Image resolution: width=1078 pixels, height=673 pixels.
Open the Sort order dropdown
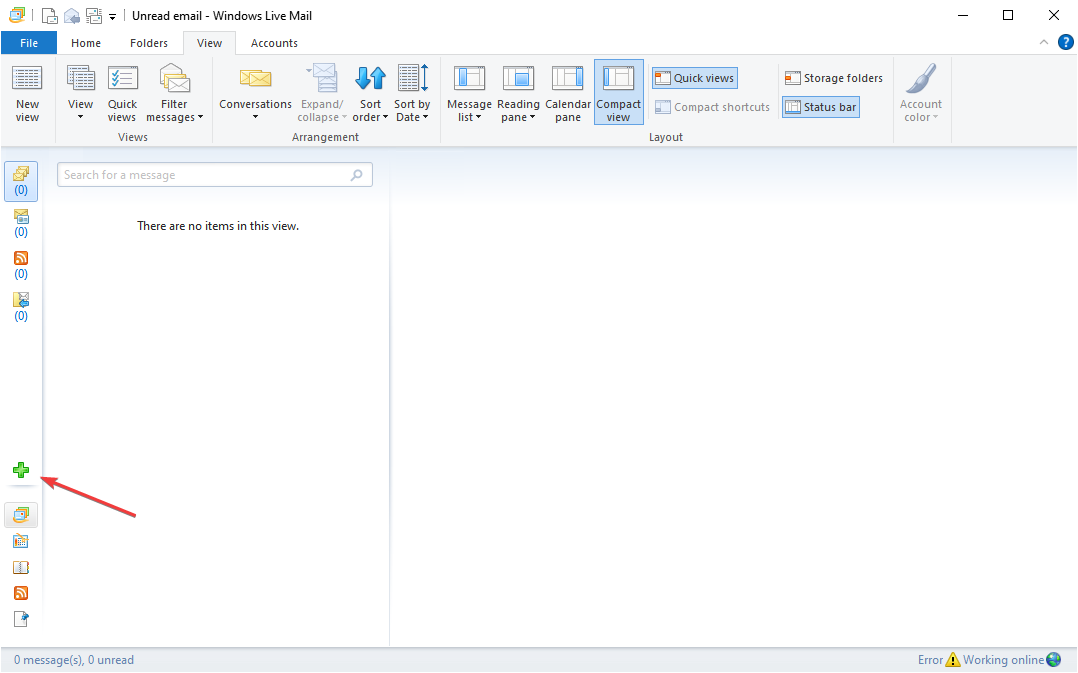pos(371,93)
